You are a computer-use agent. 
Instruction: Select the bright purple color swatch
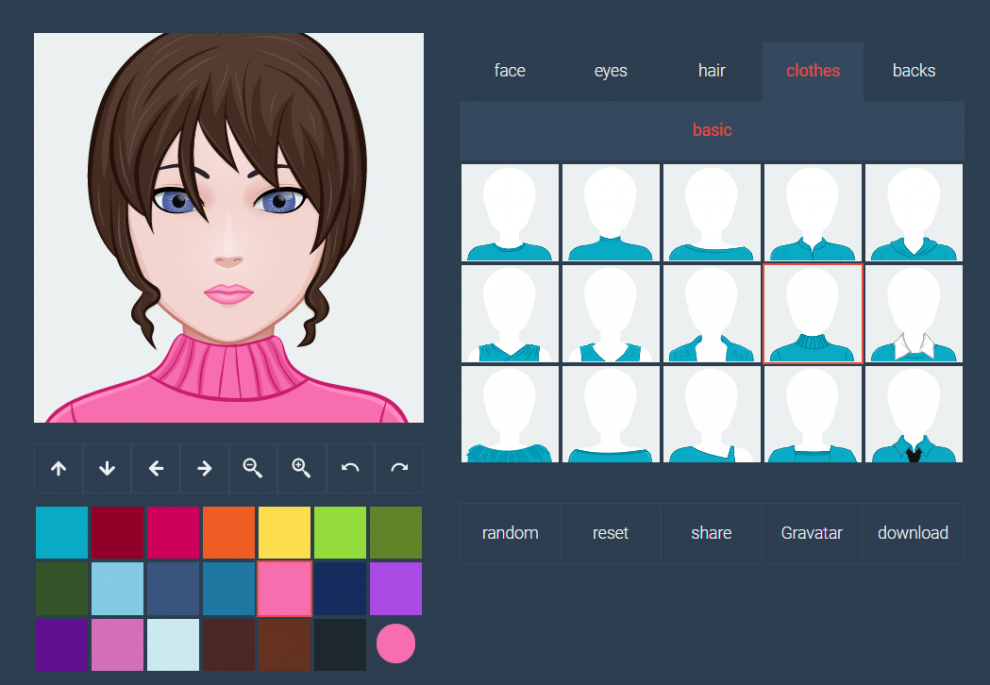(x=396, y=588)
